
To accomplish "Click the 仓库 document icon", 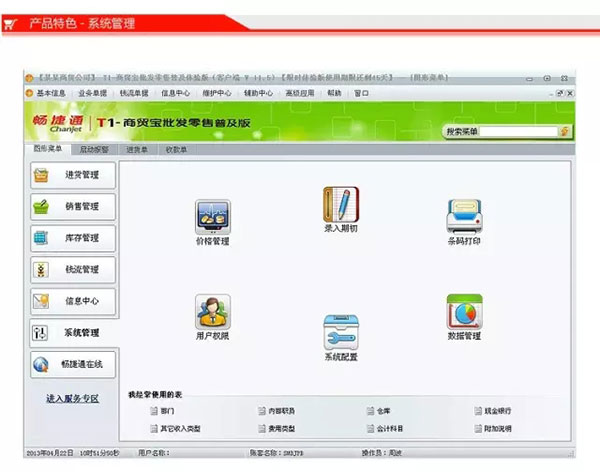I will 370,411.
